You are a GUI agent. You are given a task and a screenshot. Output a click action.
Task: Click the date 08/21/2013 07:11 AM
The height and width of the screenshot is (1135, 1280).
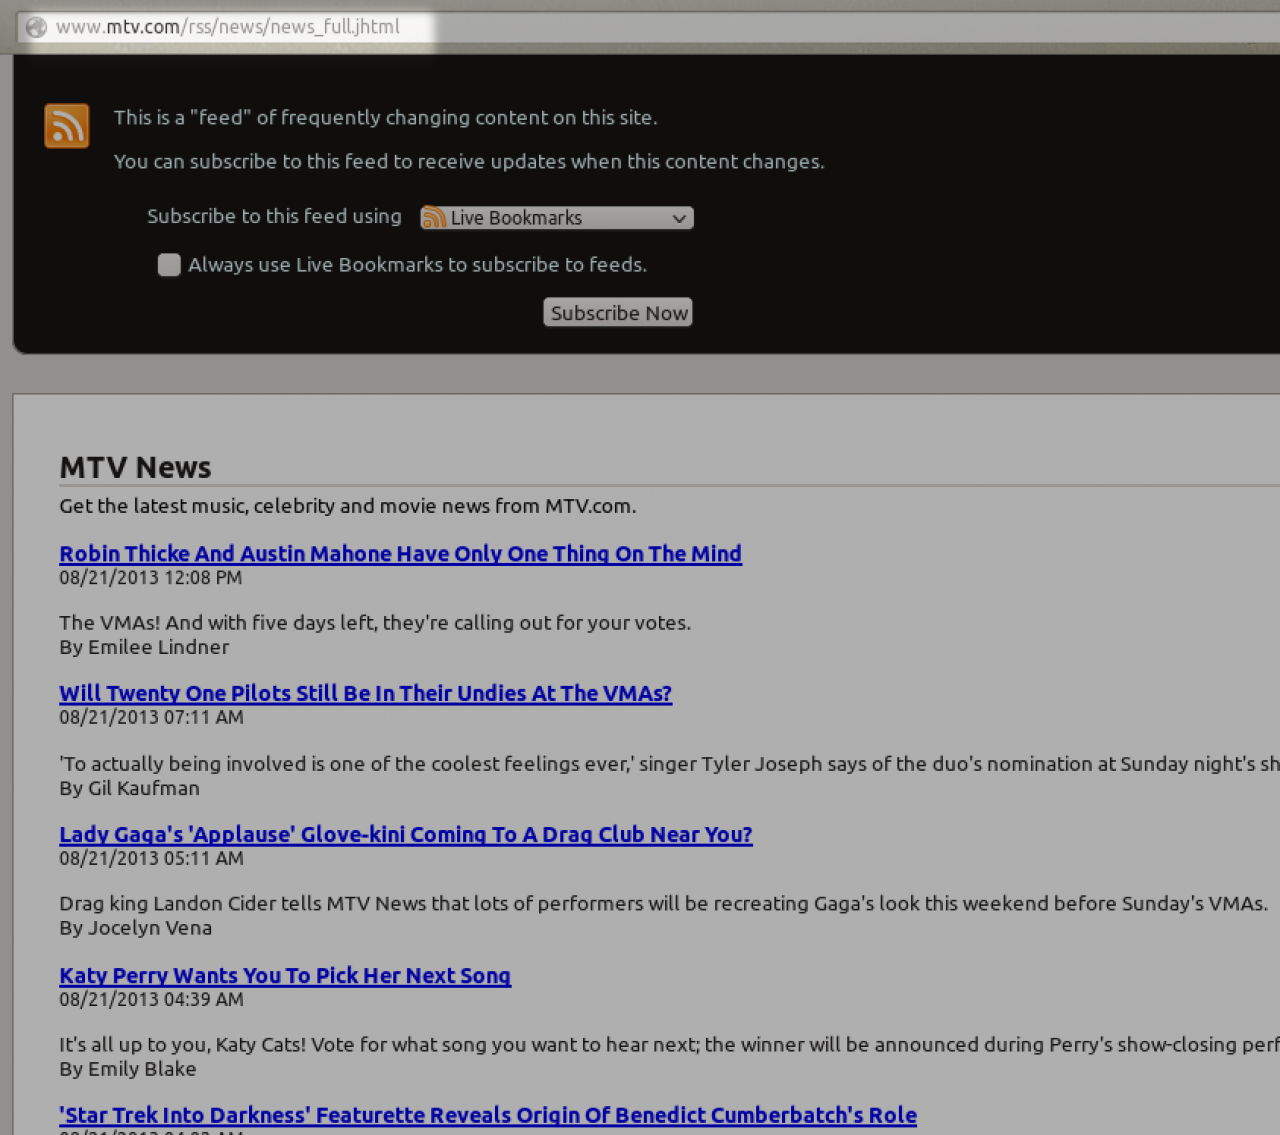[151, 718]
